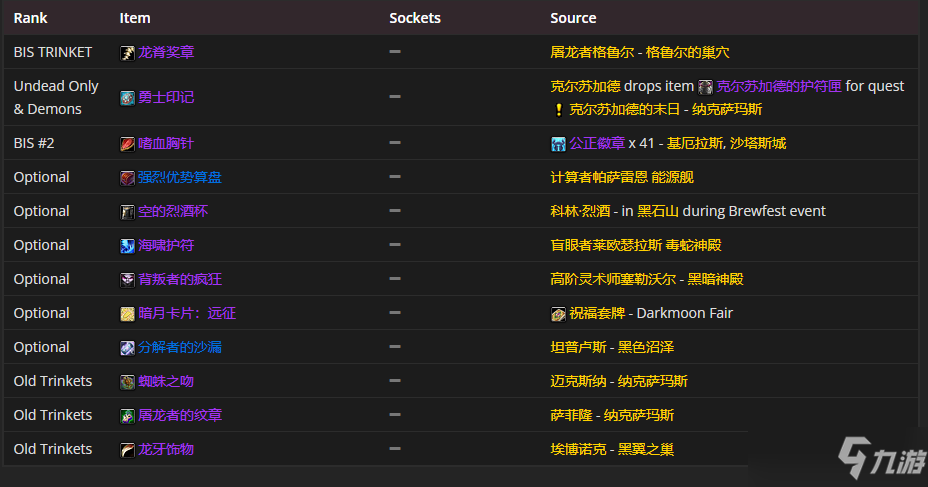928x487 pixels.
Task: Follow the 黑暗神殿 source link
Action: (716, 279)
